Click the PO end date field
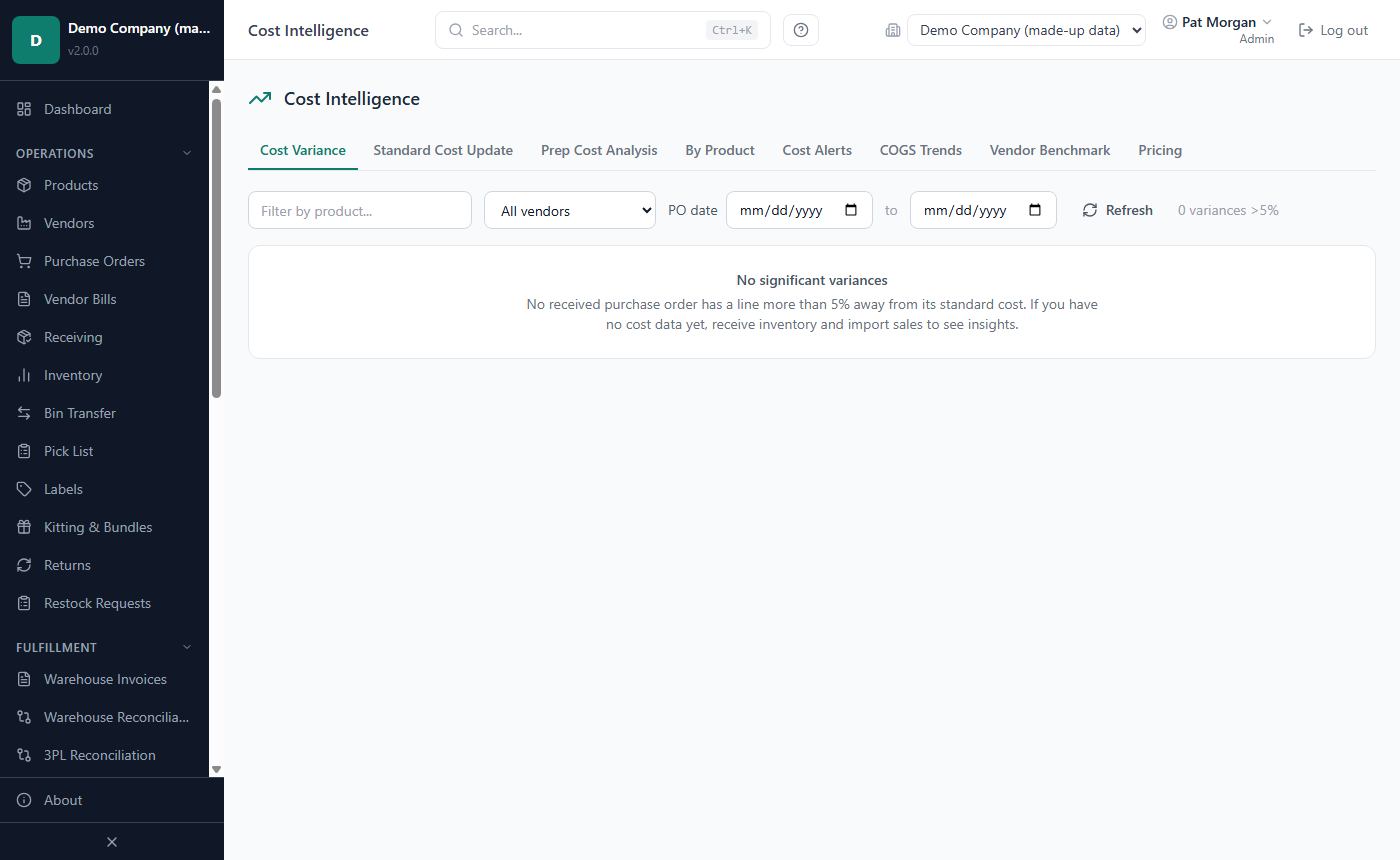This screenshot has height=860, width=1400. pos(983,210)
